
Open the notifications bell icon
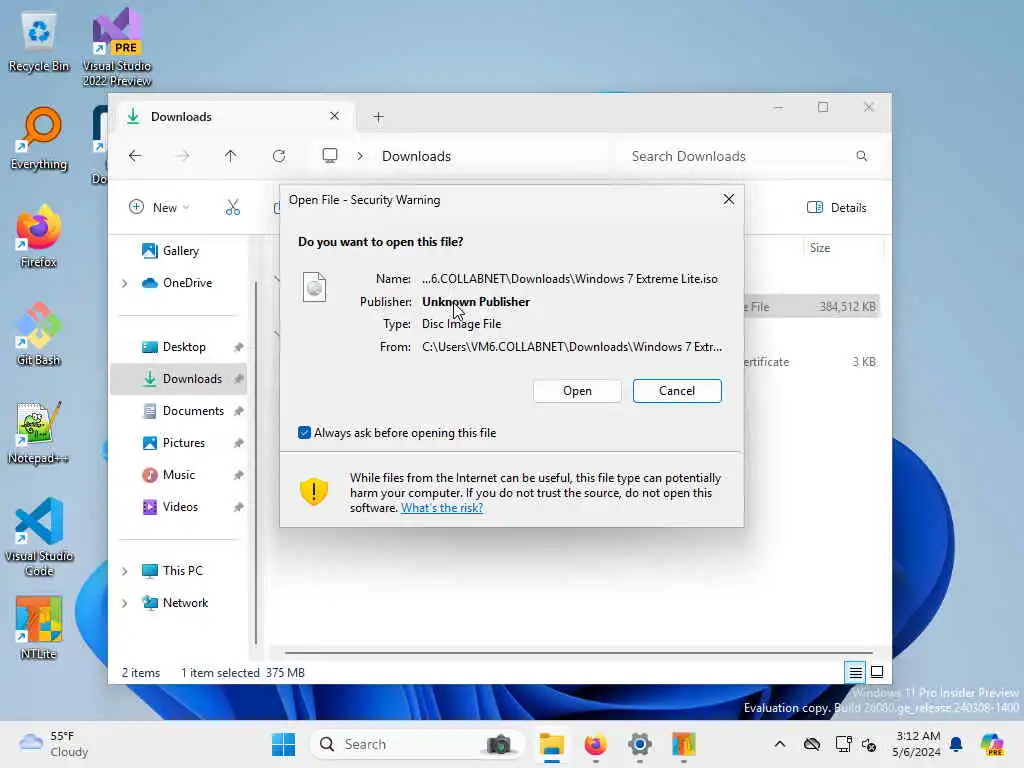tap(956, 744)
